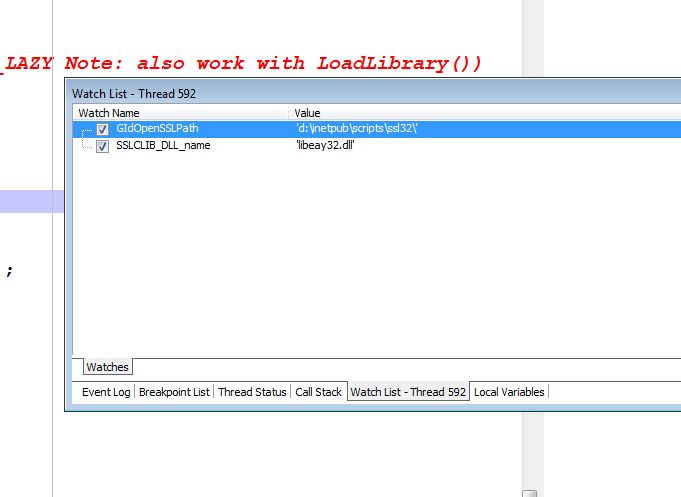Open the Local Variables tab
Image resolution: width=681 pixels, height=497 pixels.
(x=509, y=392)
